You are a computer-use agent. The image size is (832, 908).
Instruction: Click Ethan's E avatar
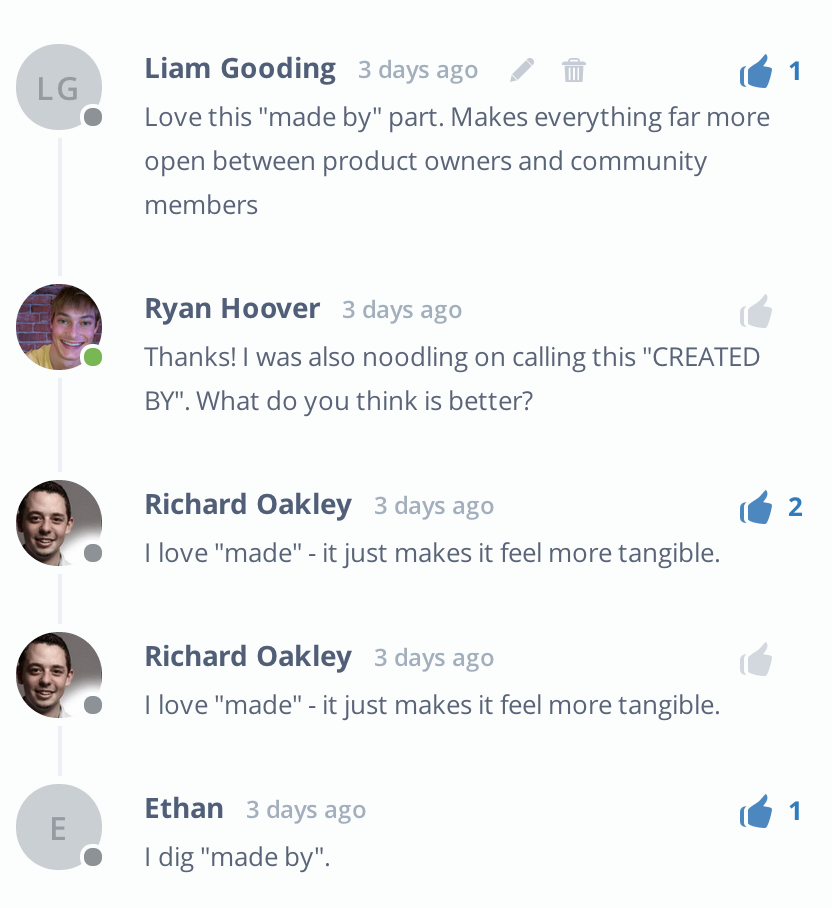click(59, 827)
